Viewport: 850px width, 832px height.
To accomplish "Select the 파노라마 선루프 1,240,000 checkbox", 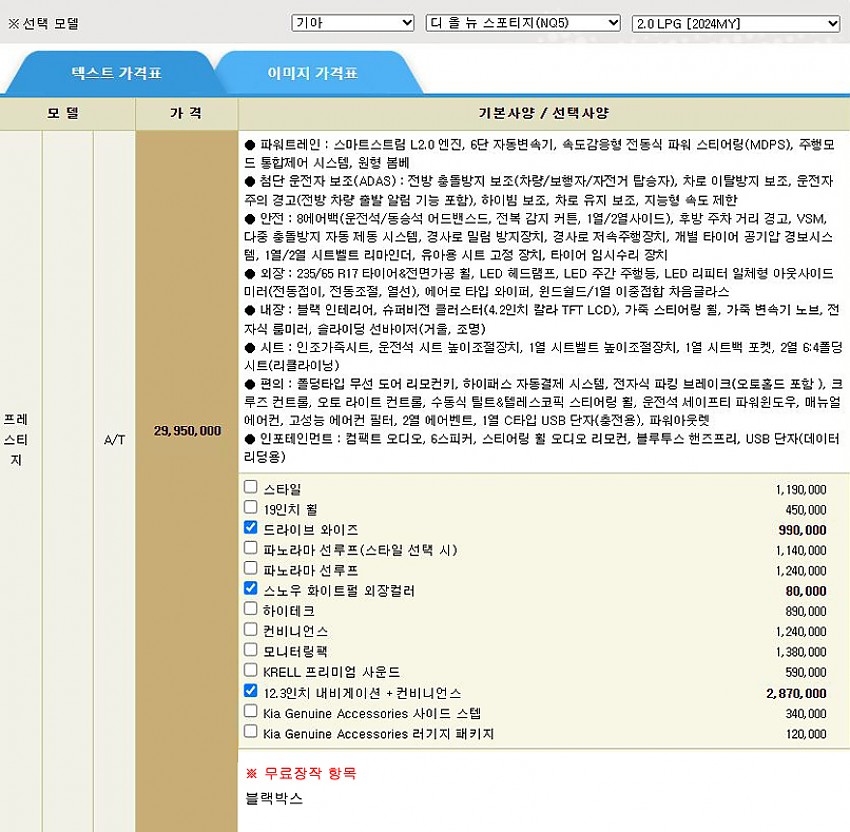I will (x=251, y=569).
